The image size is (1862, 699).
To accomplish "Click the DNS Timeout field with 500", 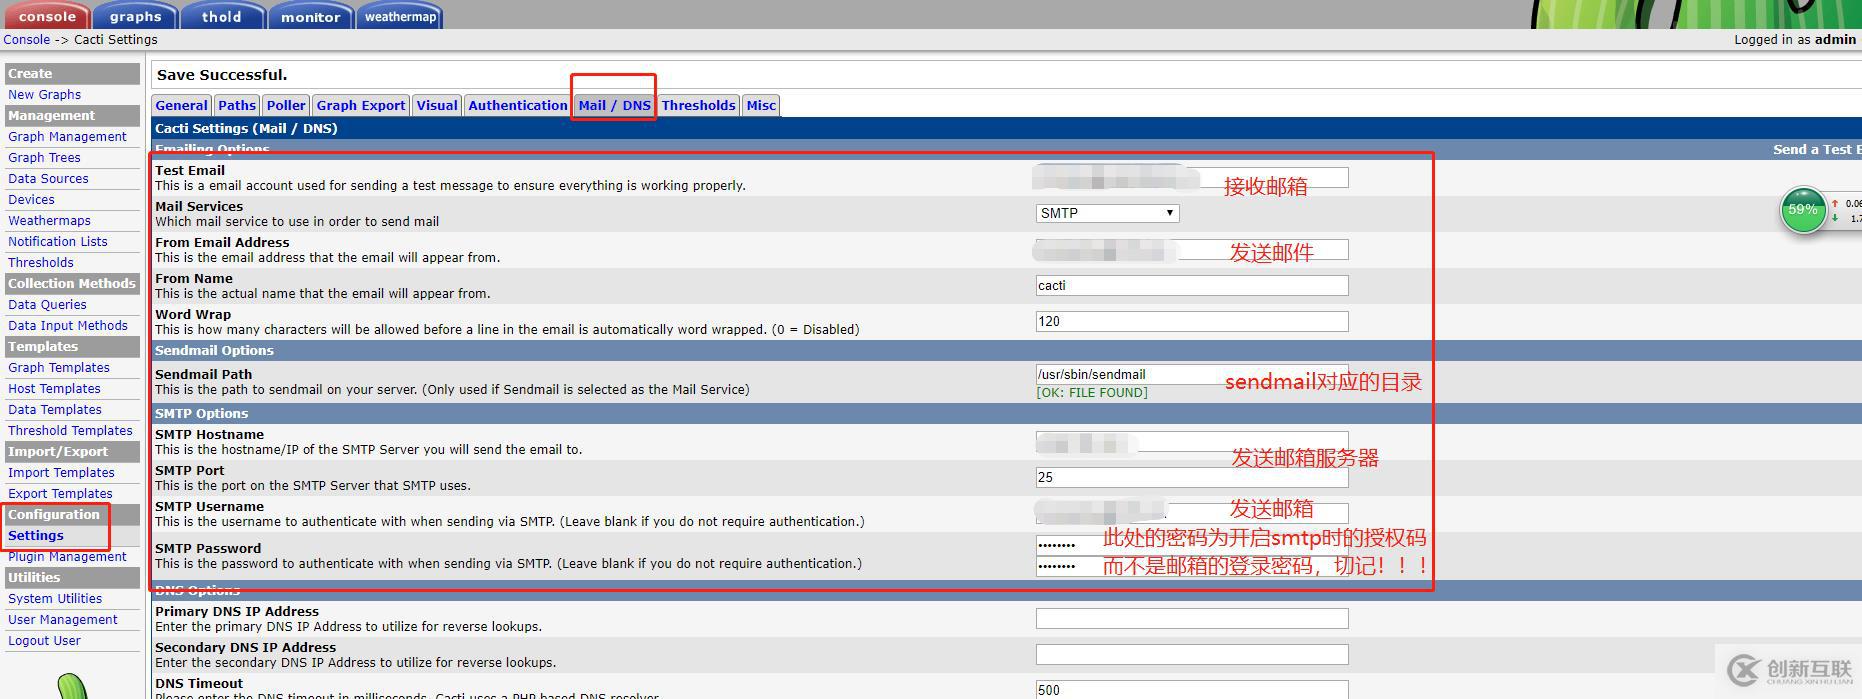I will coord(1192,689).
